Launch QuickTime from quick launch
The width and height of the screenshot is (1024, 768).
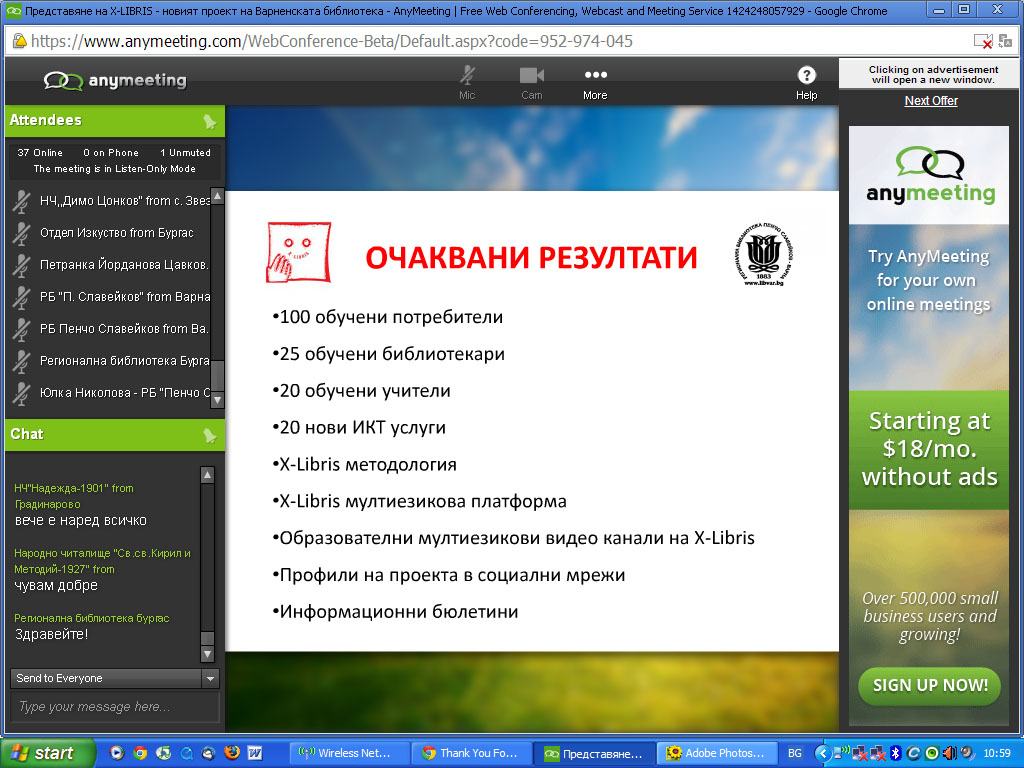186,753
